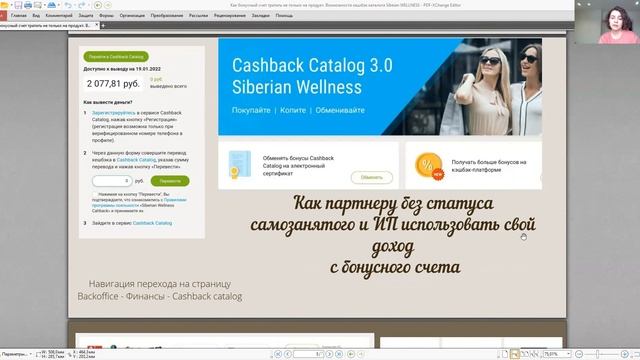Click the certificate icon on the exchange card

(240, 164)
